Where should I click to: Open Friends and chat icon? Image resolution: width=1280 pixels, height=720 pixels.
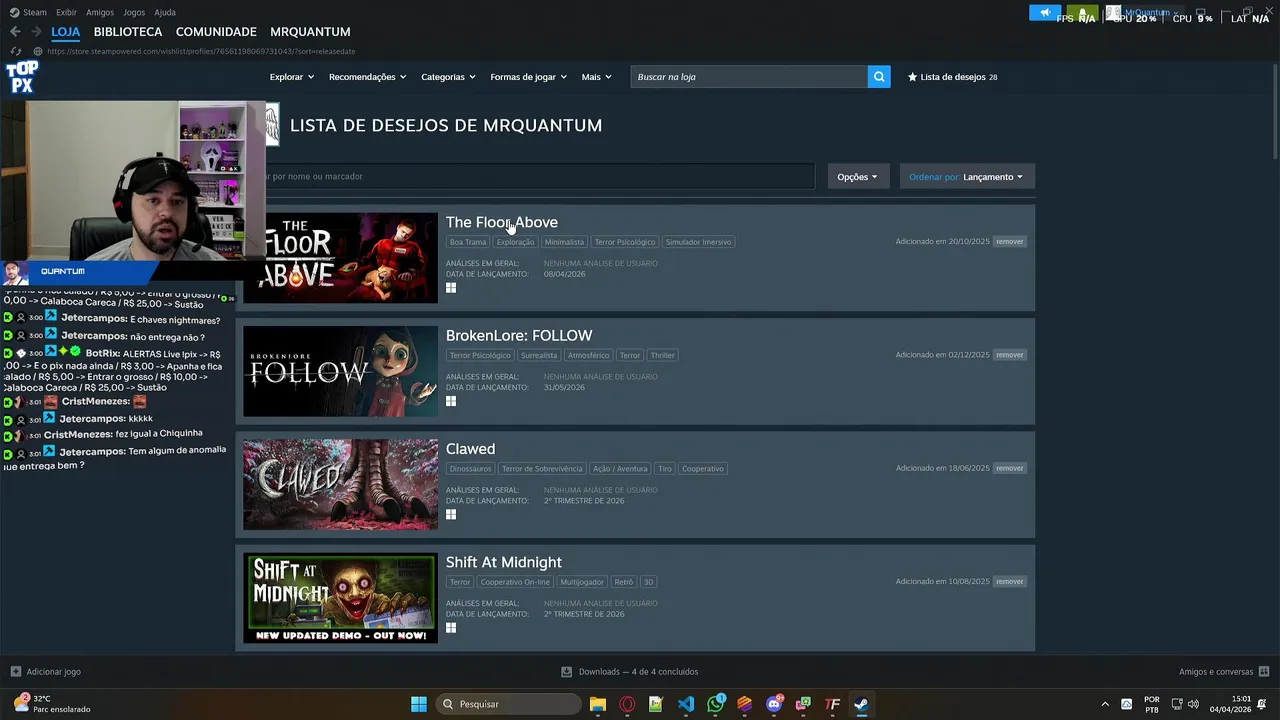(x=1264, y=672)
